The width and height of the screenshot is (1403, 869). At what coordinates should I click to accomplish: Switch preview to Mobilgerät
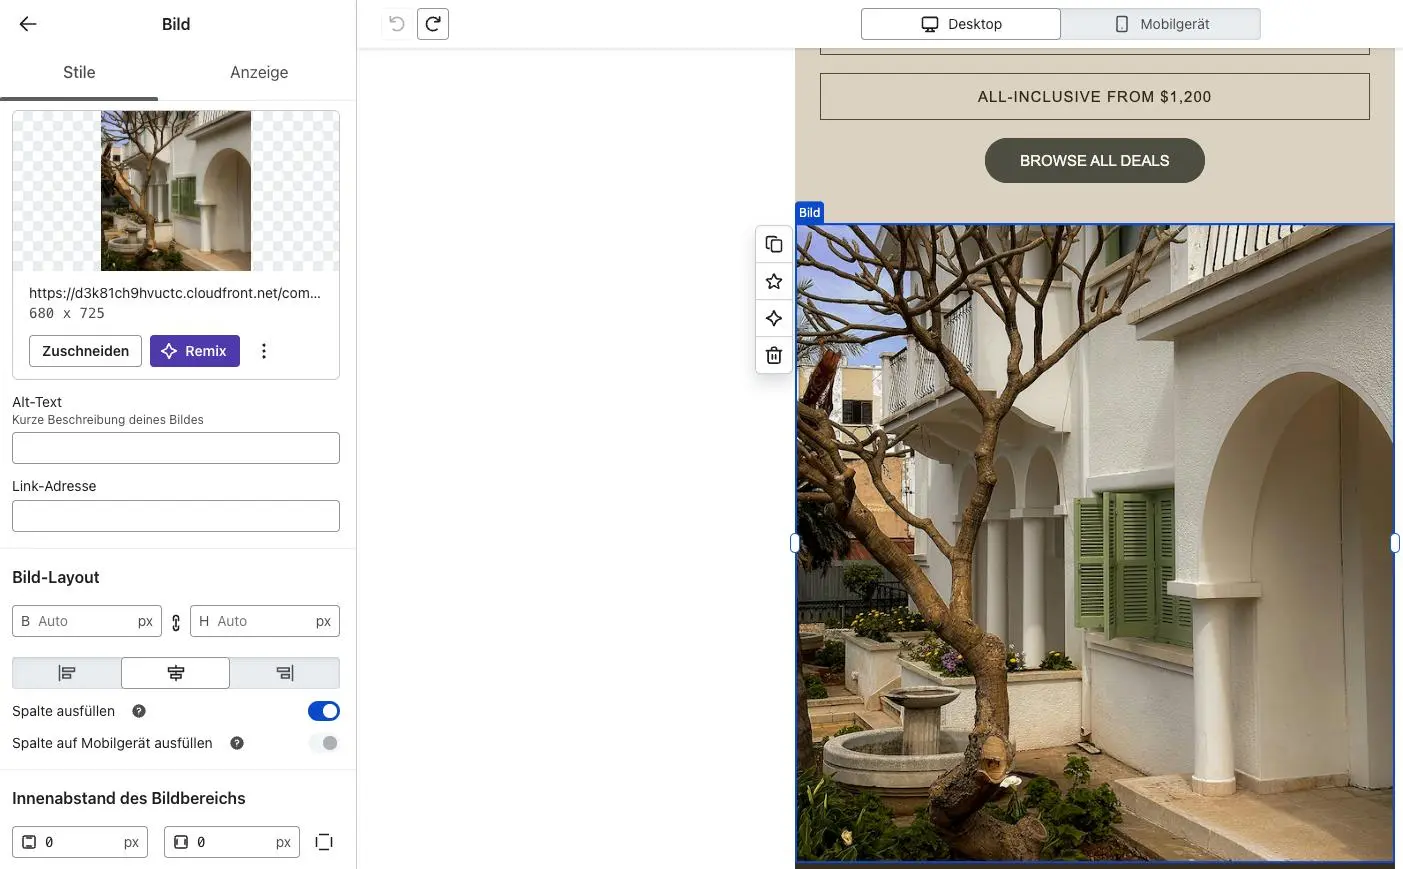point(1160,24)
